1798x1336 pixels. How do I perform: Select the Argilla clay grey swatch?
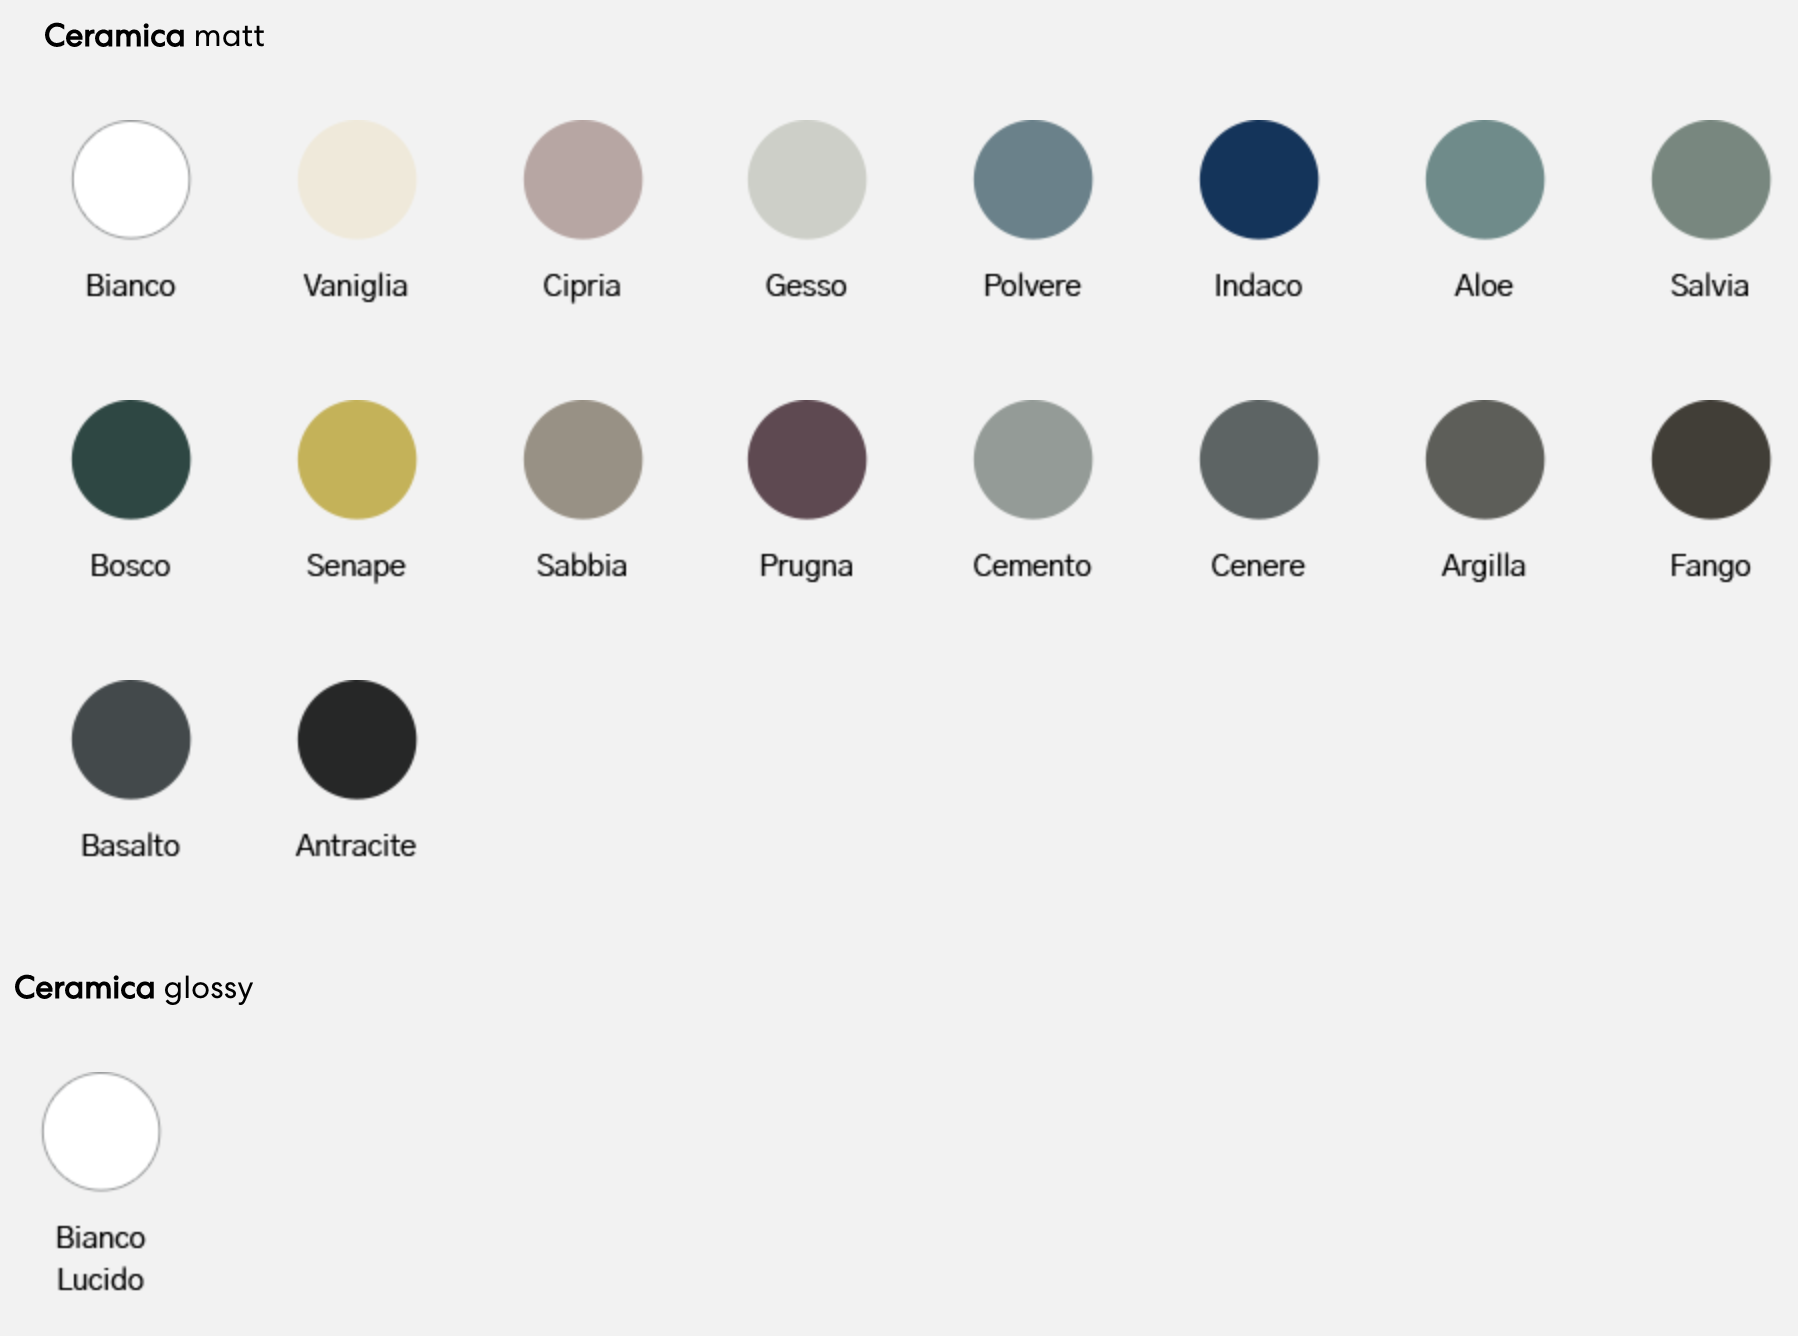pos(1485,460)
